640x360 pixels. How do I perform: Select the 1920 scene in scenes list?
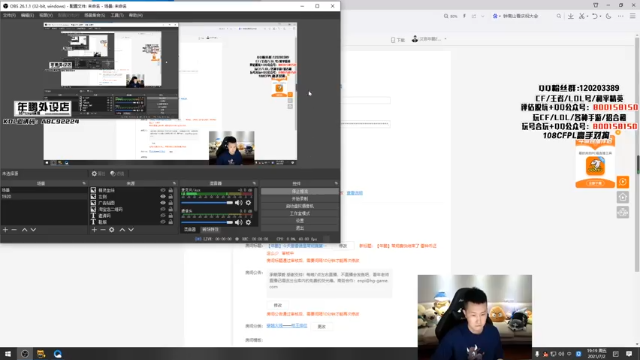click(x=44, y=196)
